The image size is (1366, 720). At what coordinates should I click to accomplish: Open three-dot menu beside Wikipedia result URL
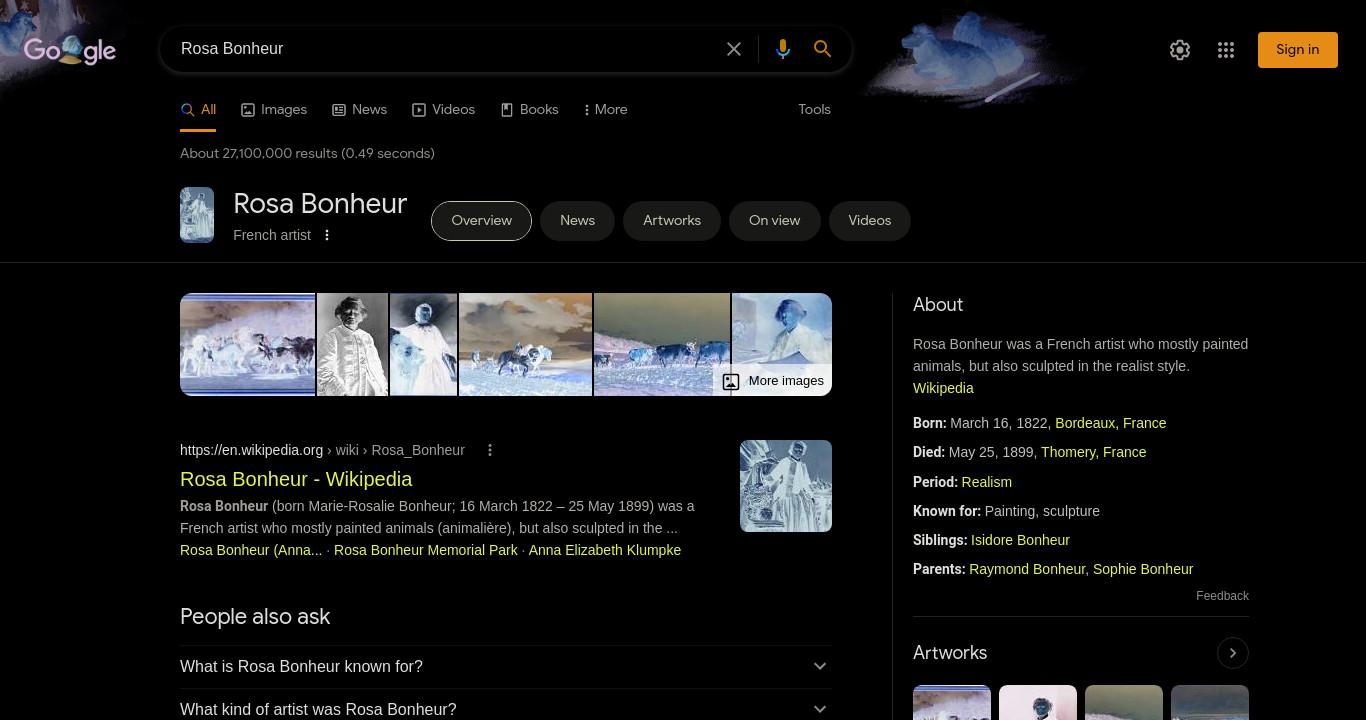click(490, 451)
